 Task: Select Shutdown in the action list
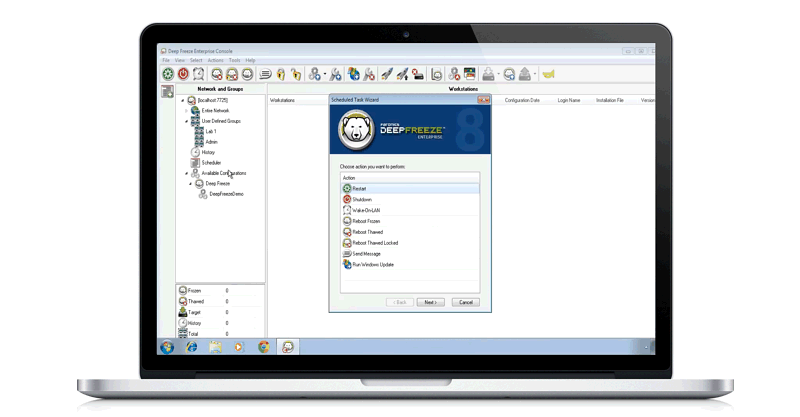pos(410,200)
